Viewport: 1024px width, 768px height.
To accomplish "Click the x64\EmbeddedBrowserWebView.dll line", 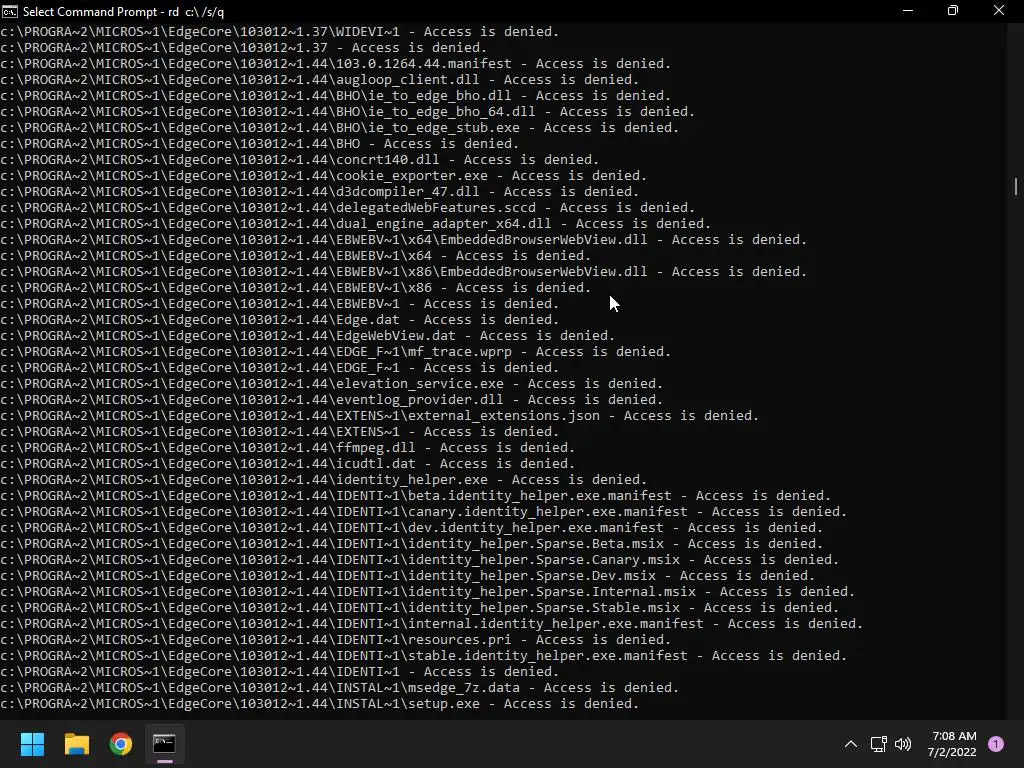I will [404, 240].
